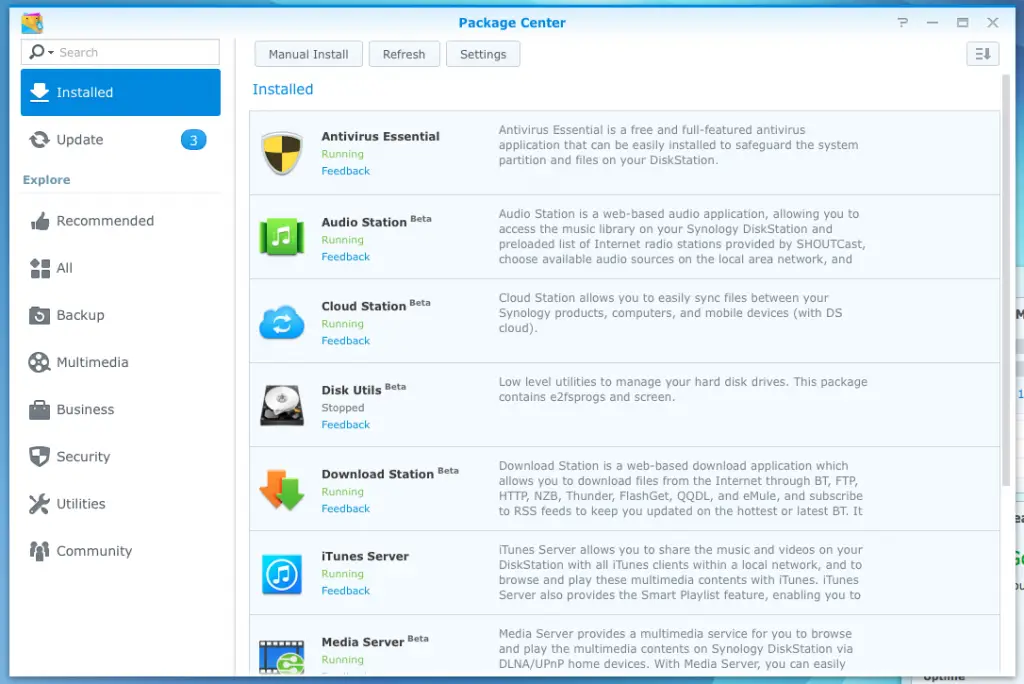This screenshot has width=1024, height=684.
Task: Open the Backup category
Action: pyautogui.click(x=121, y=315)
